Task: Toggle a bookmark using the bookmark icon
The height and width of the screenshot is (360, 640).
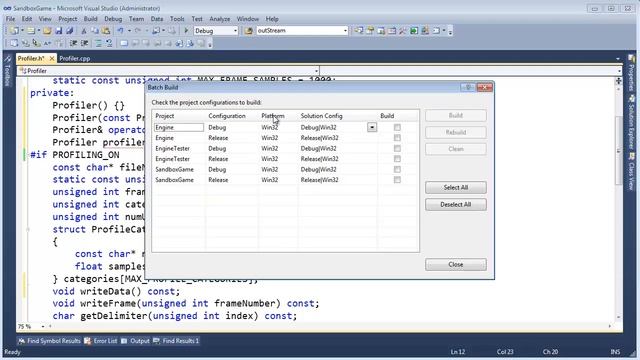Action: (x=124, y=43)
